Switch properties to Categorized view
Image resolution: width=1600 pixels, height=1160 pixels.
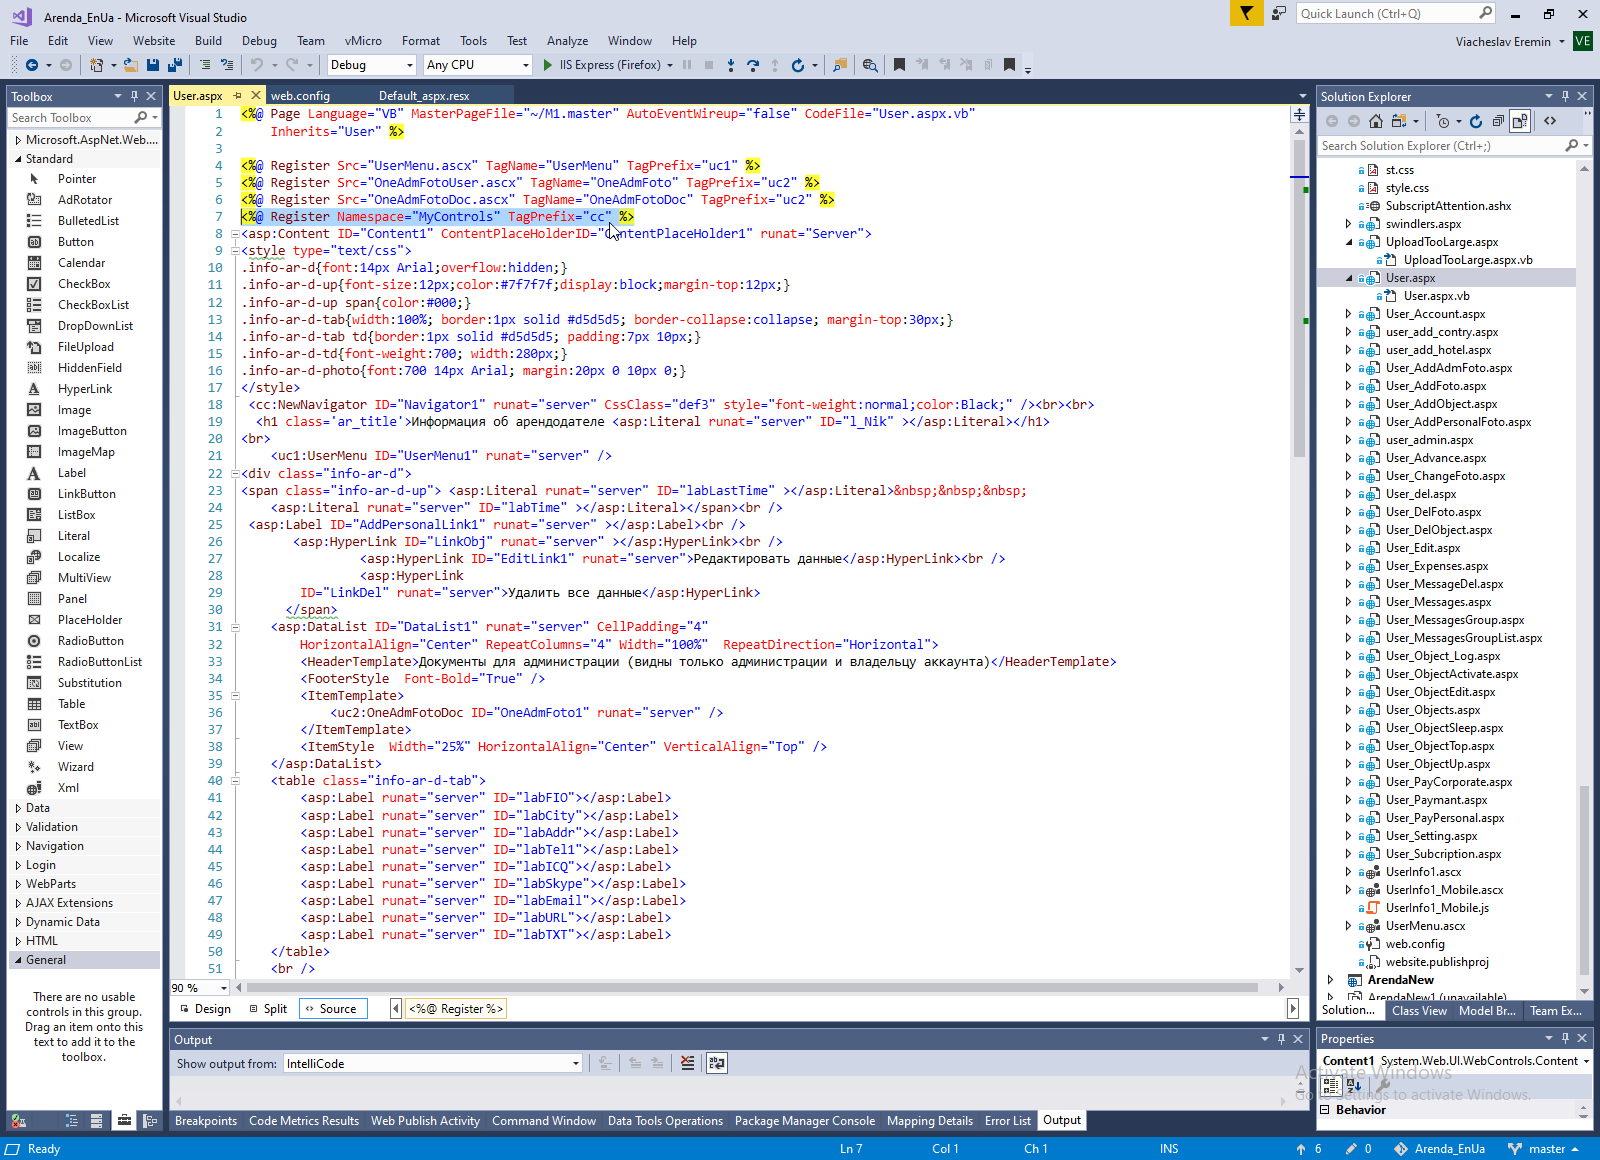(x=1331, y=1085)
